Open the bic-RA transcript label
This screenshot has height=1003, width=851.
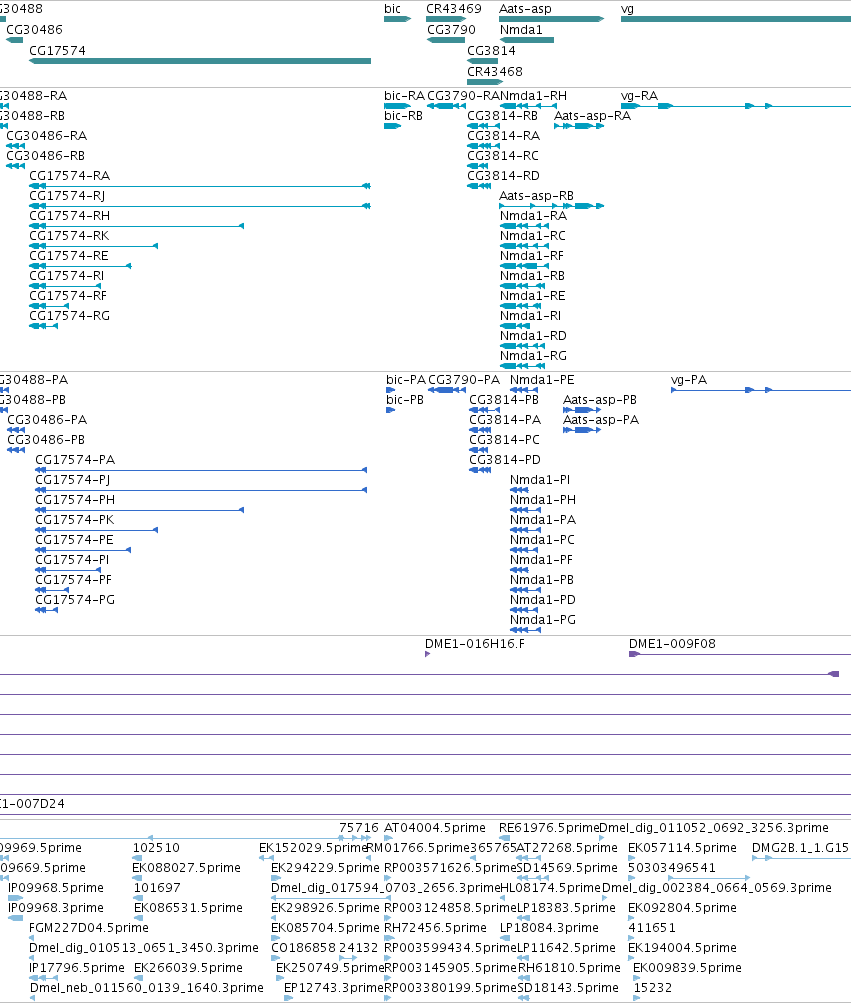404,96
